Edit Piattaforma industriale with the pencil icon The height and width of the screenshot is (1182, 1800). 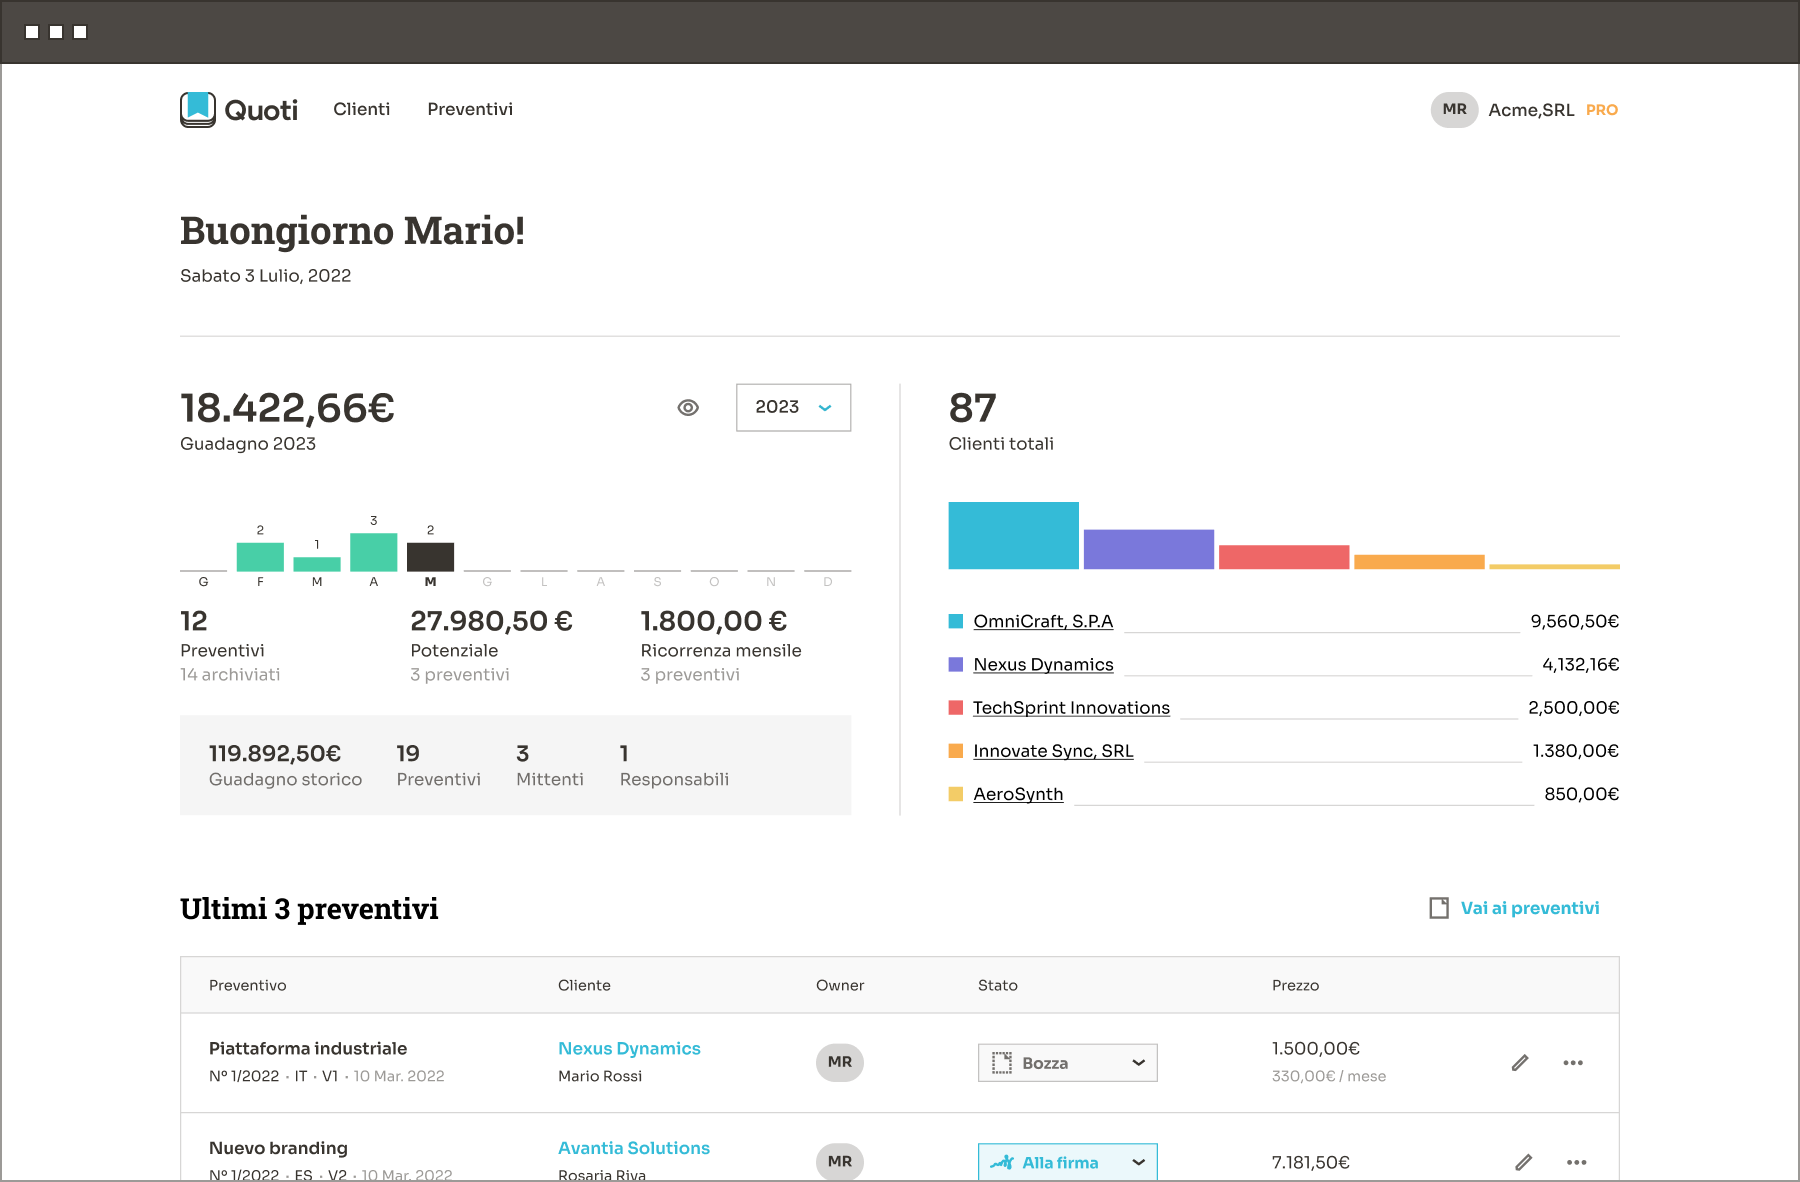1520,1063
